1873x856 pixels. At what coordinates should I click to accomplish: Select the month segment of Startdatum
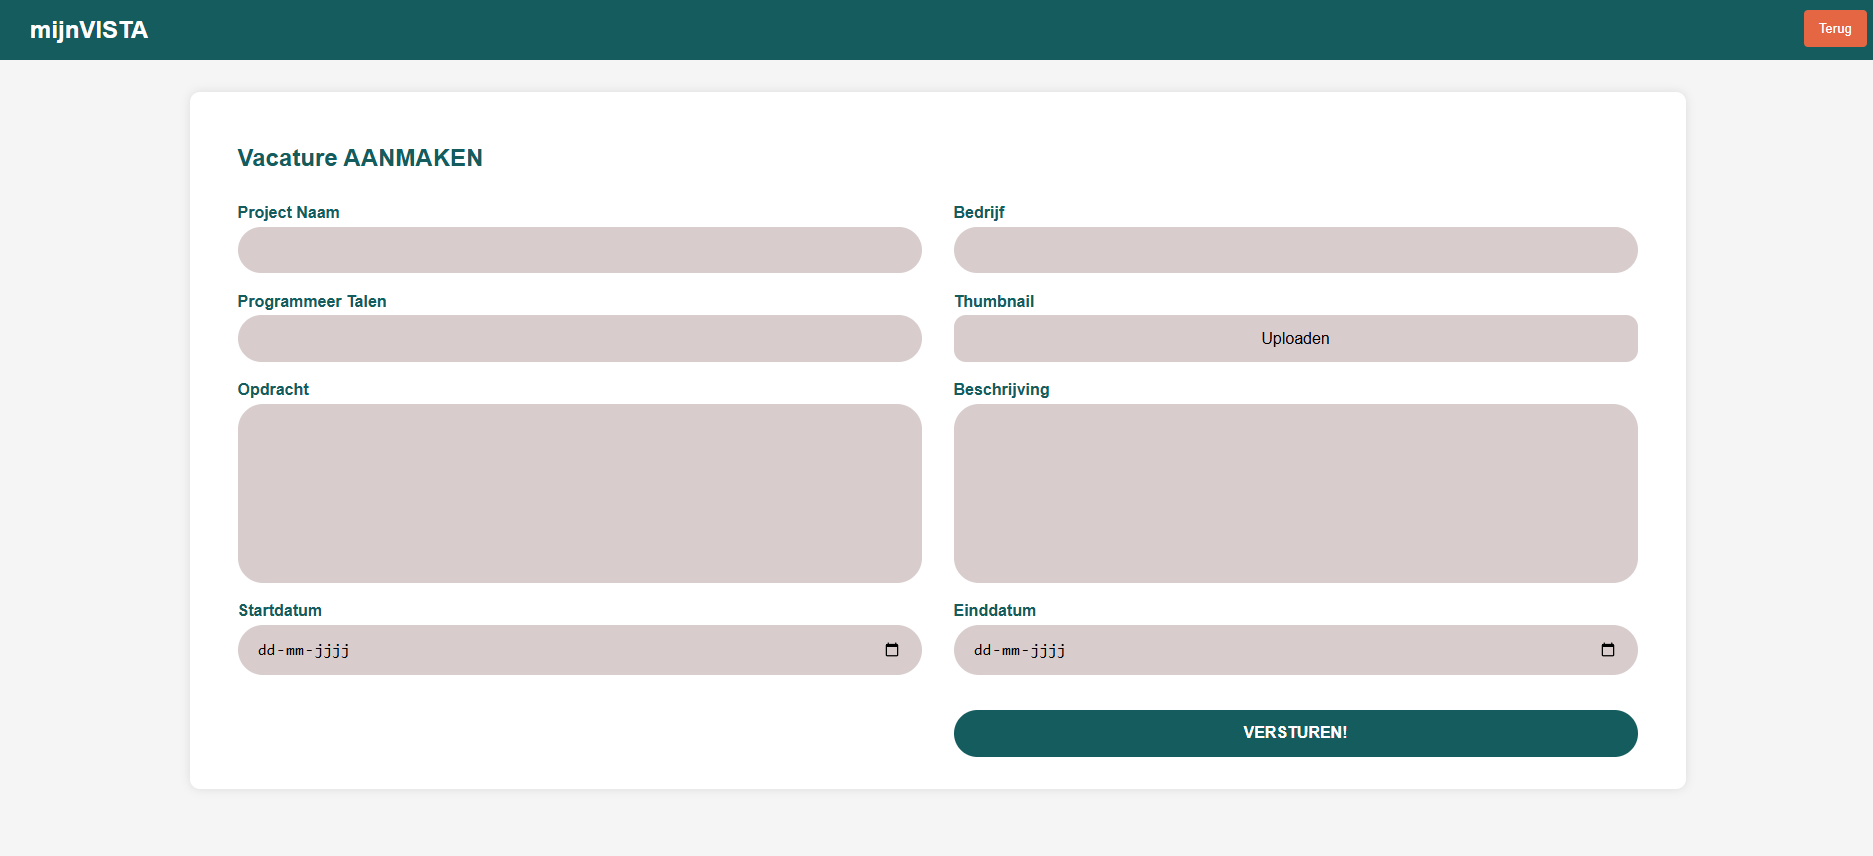tap(295, 650)
